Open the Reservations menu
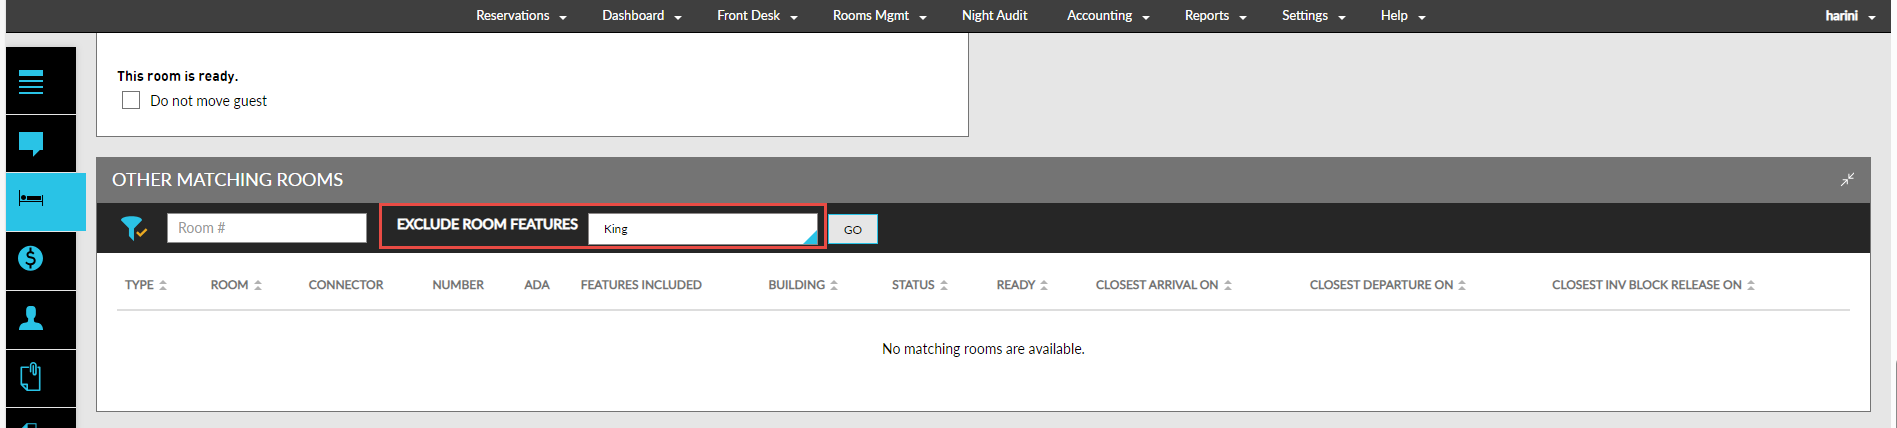The width and height of the screenshot is (1897, 428). click(x=521, y=16)
